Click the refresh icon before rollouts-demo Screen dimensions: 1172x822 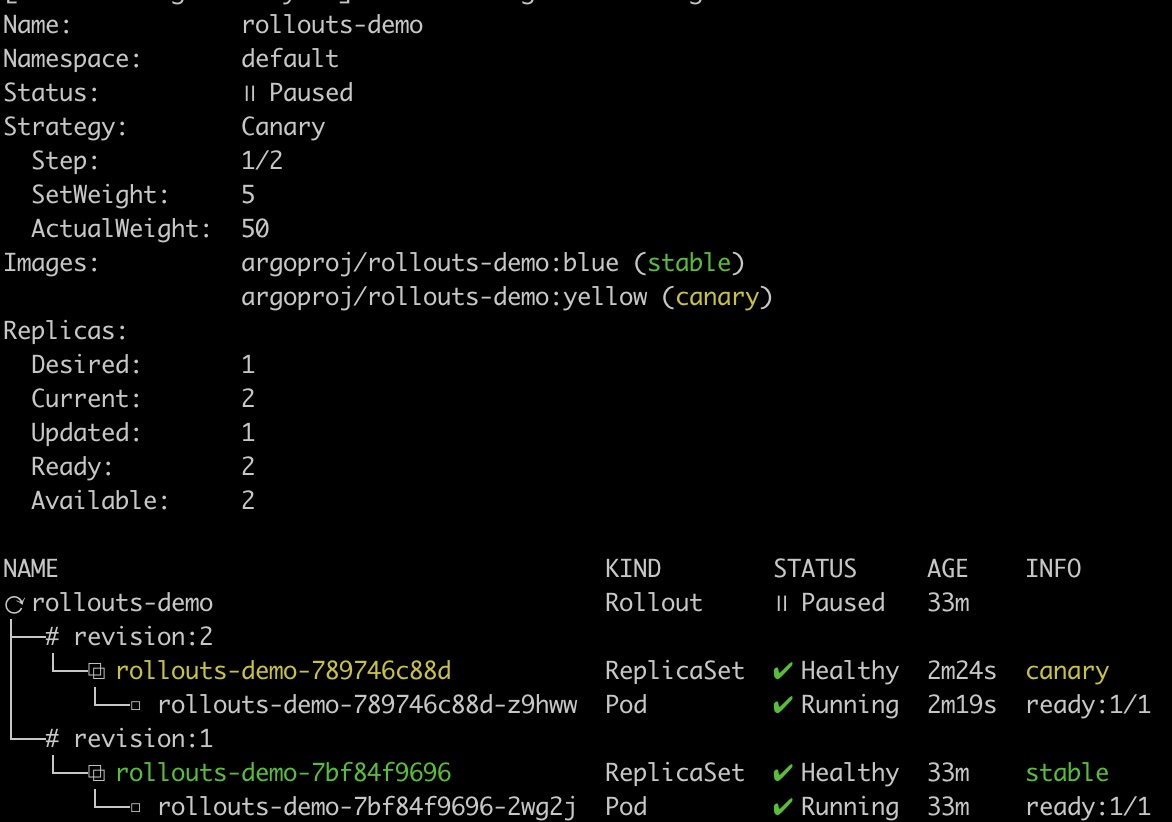(15, 604)
